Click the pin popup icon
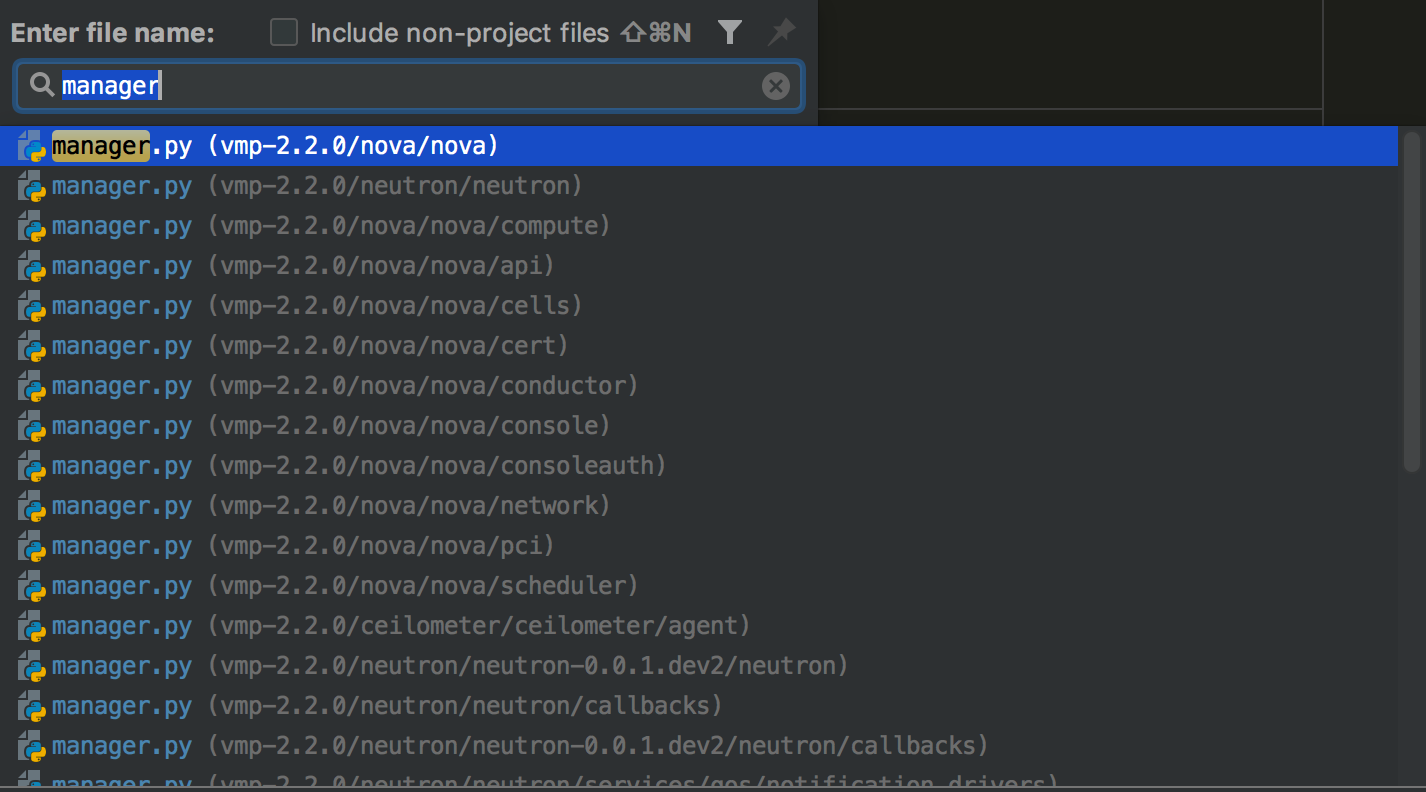This screenshot has height=792, width=1426. (781, 33)
